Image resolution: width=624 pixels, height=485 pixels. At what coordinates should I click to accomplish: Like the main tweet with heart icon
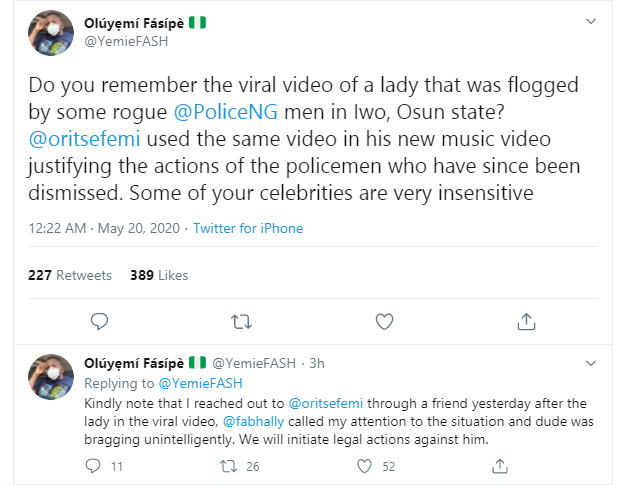(x=384, y=321)
